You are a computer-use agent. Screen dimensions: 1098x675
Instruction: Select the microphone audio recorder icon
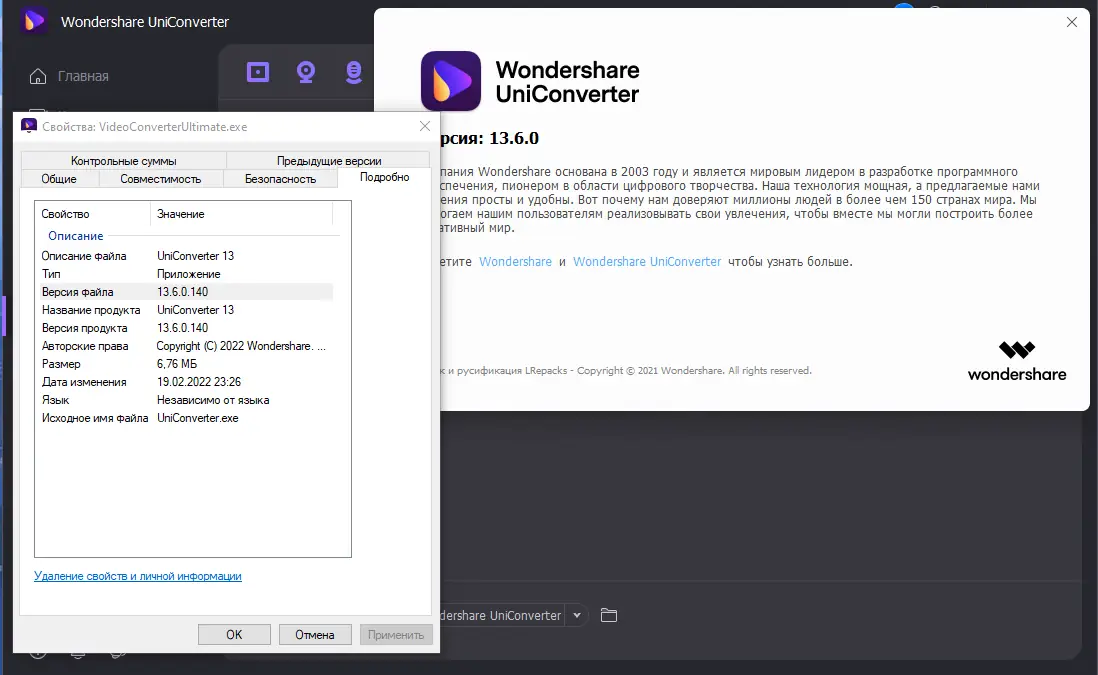click(353, 72)
